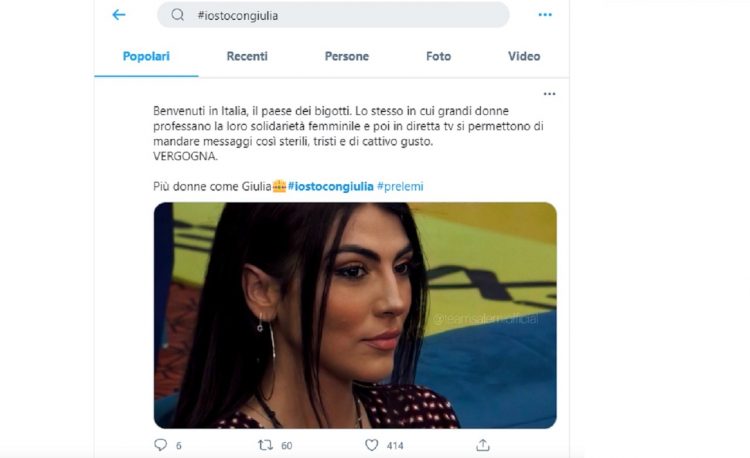The height and width of the screenshot is (458, 750).
Task: Show the Foto tab
Action: [438, 56]
